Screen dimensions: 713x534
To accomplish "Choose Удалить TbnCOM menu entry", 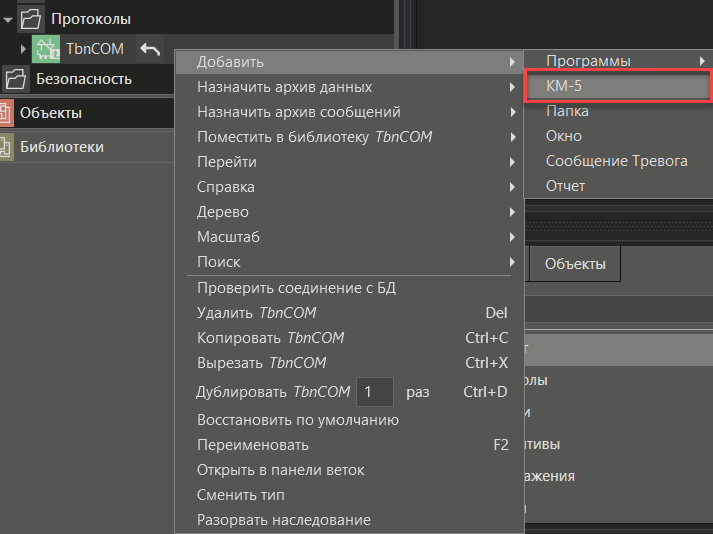I will (257, 313).
